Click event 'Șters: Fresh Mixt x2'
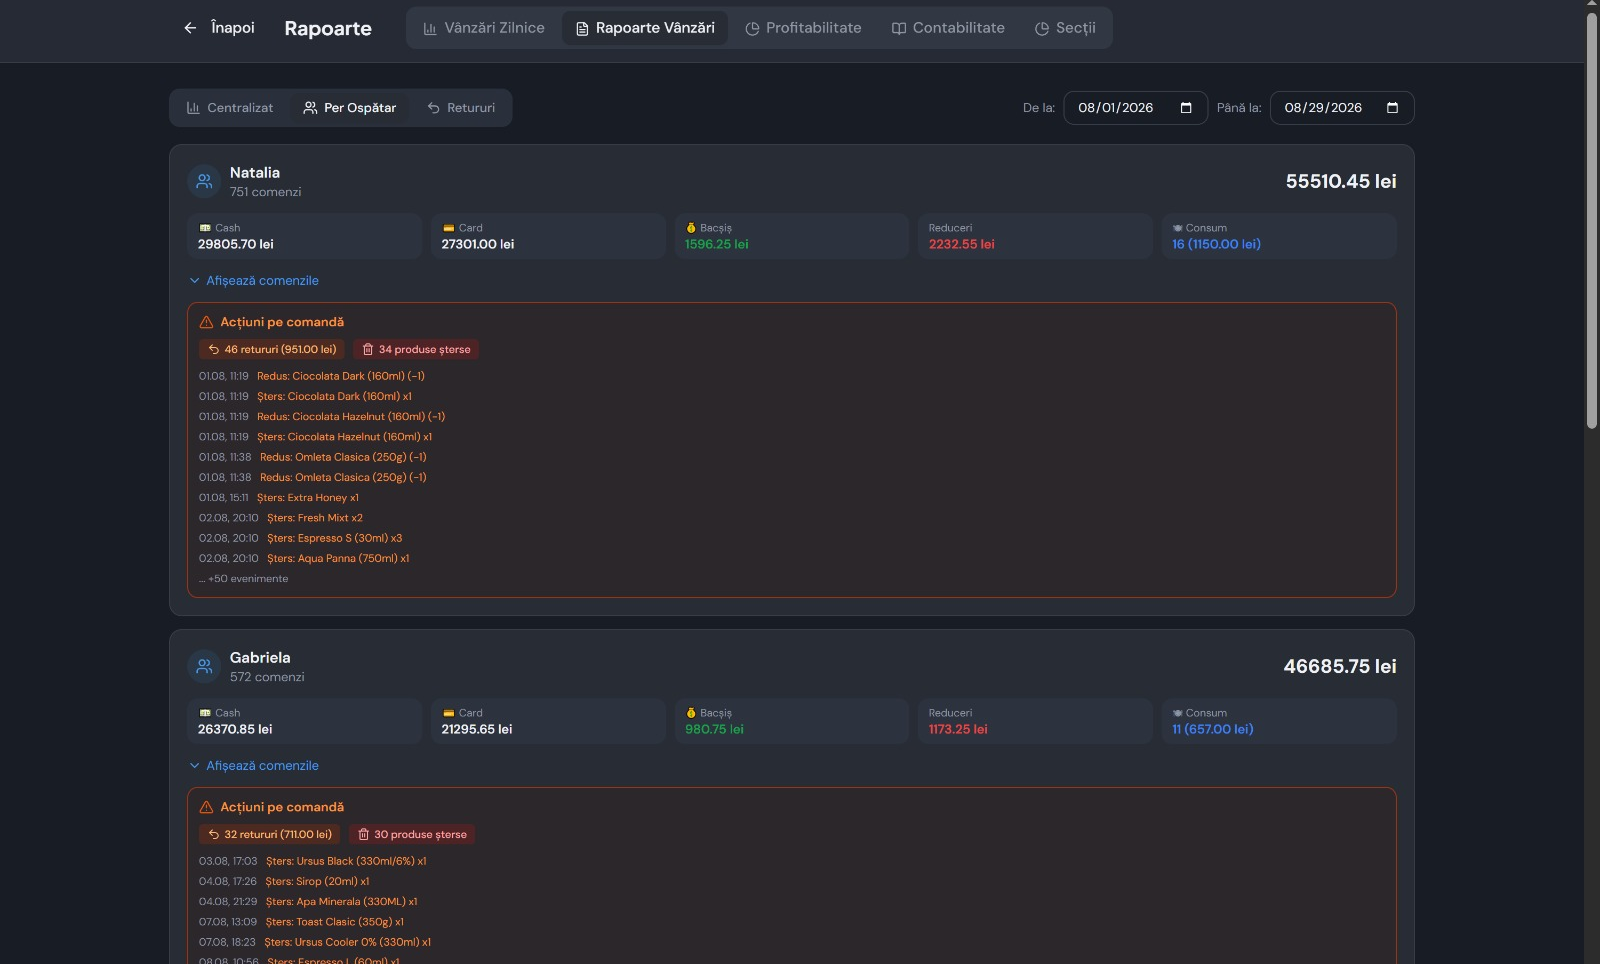Viewport: 1600px width, 964px height. (315, 518)
